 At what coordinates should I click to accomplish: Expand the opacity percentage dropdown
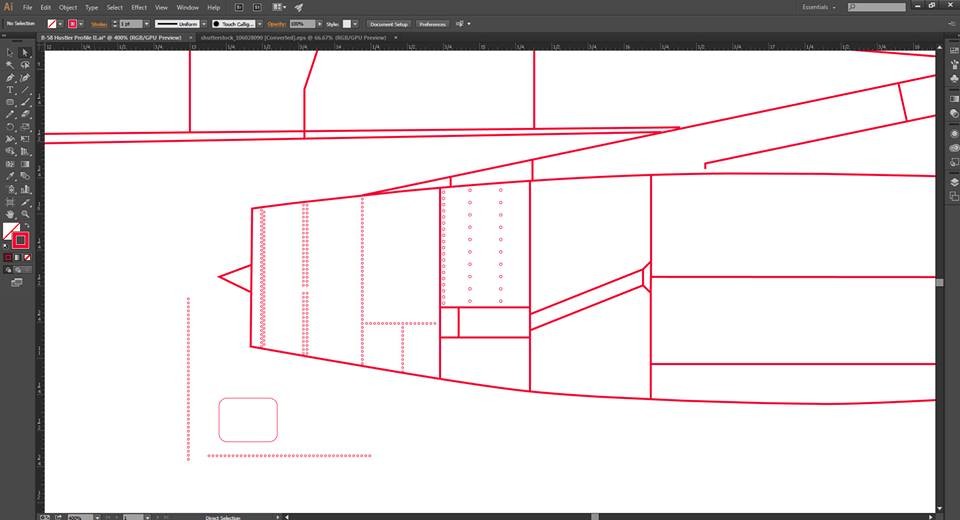(x=319, y=24)
